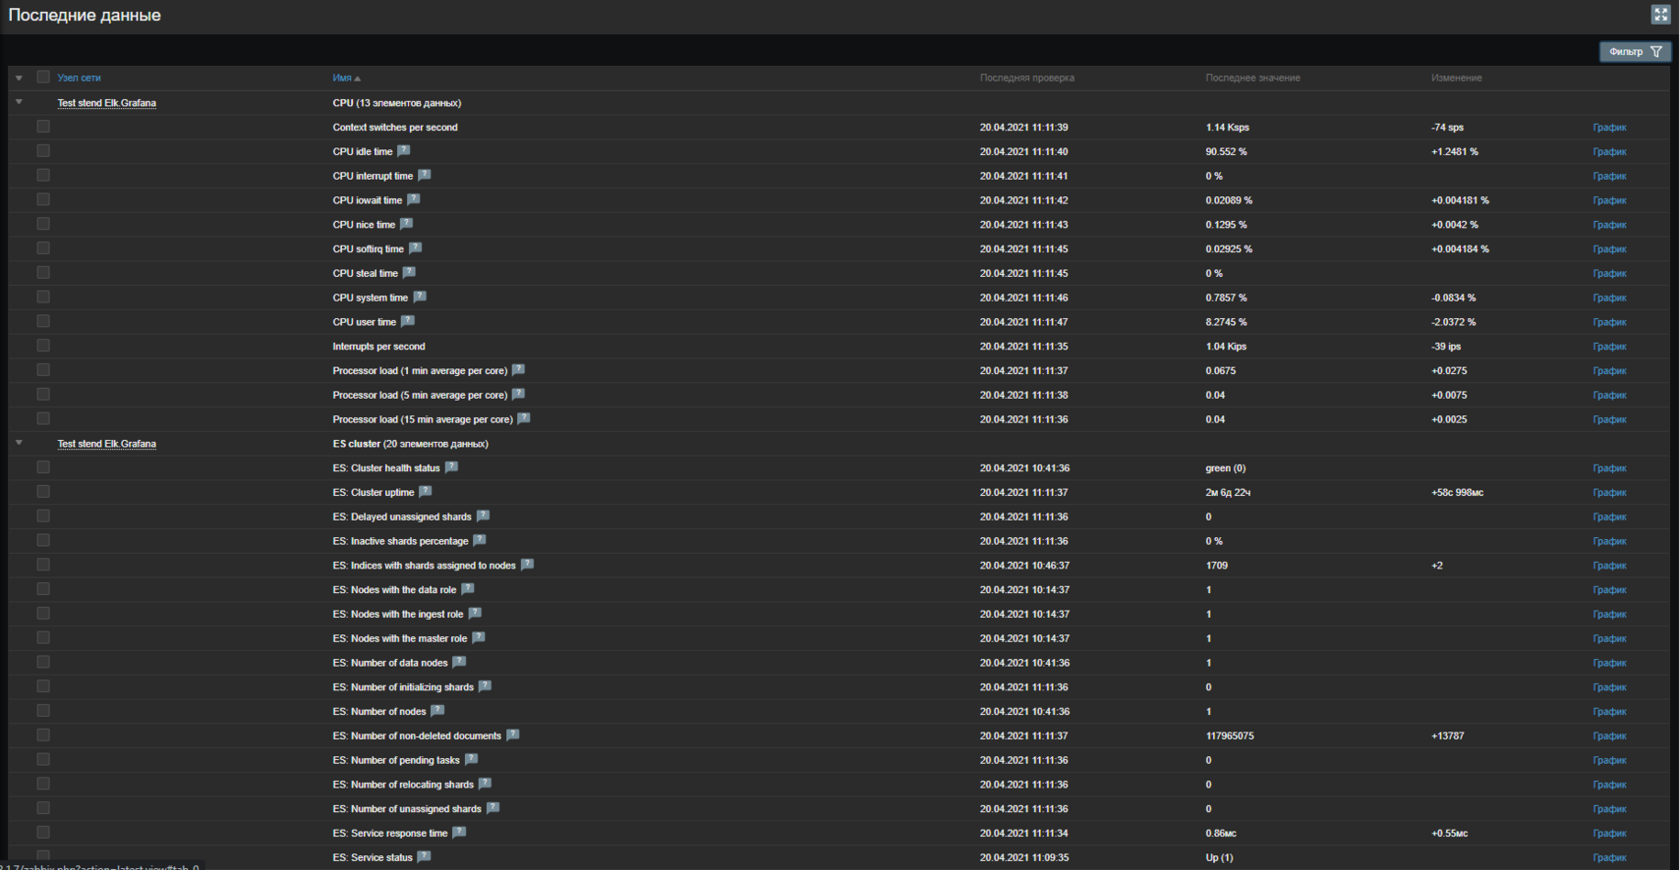The image size is (1680, 870).
Task: Collapse all groups with header arrow
Action: 18,77
